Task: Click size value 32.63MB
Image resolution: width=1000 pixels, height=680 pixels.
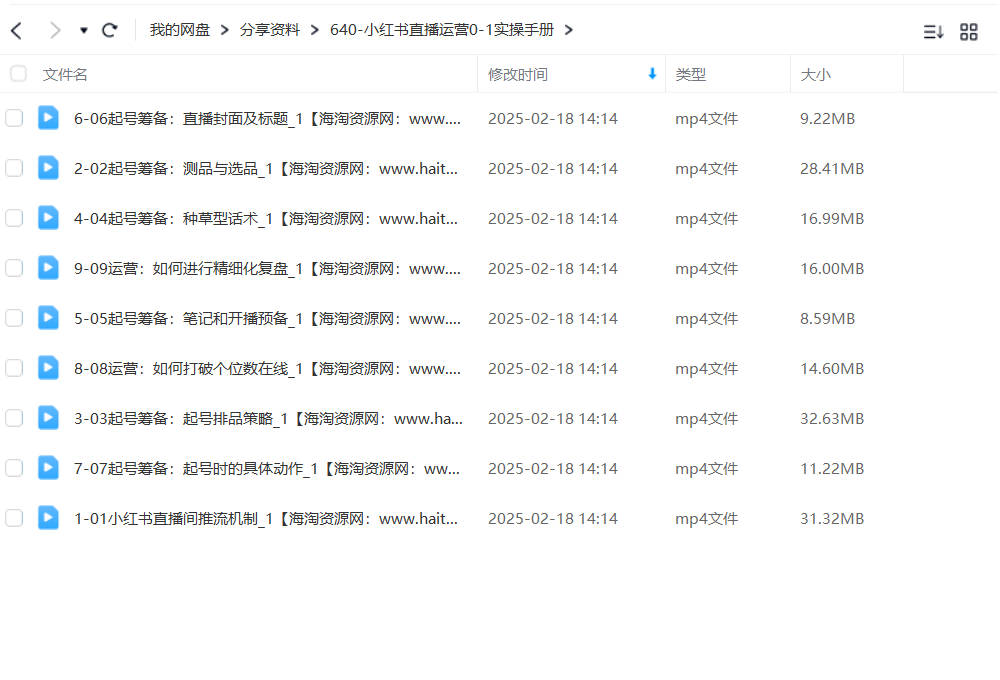Action: tap(832, 418)
